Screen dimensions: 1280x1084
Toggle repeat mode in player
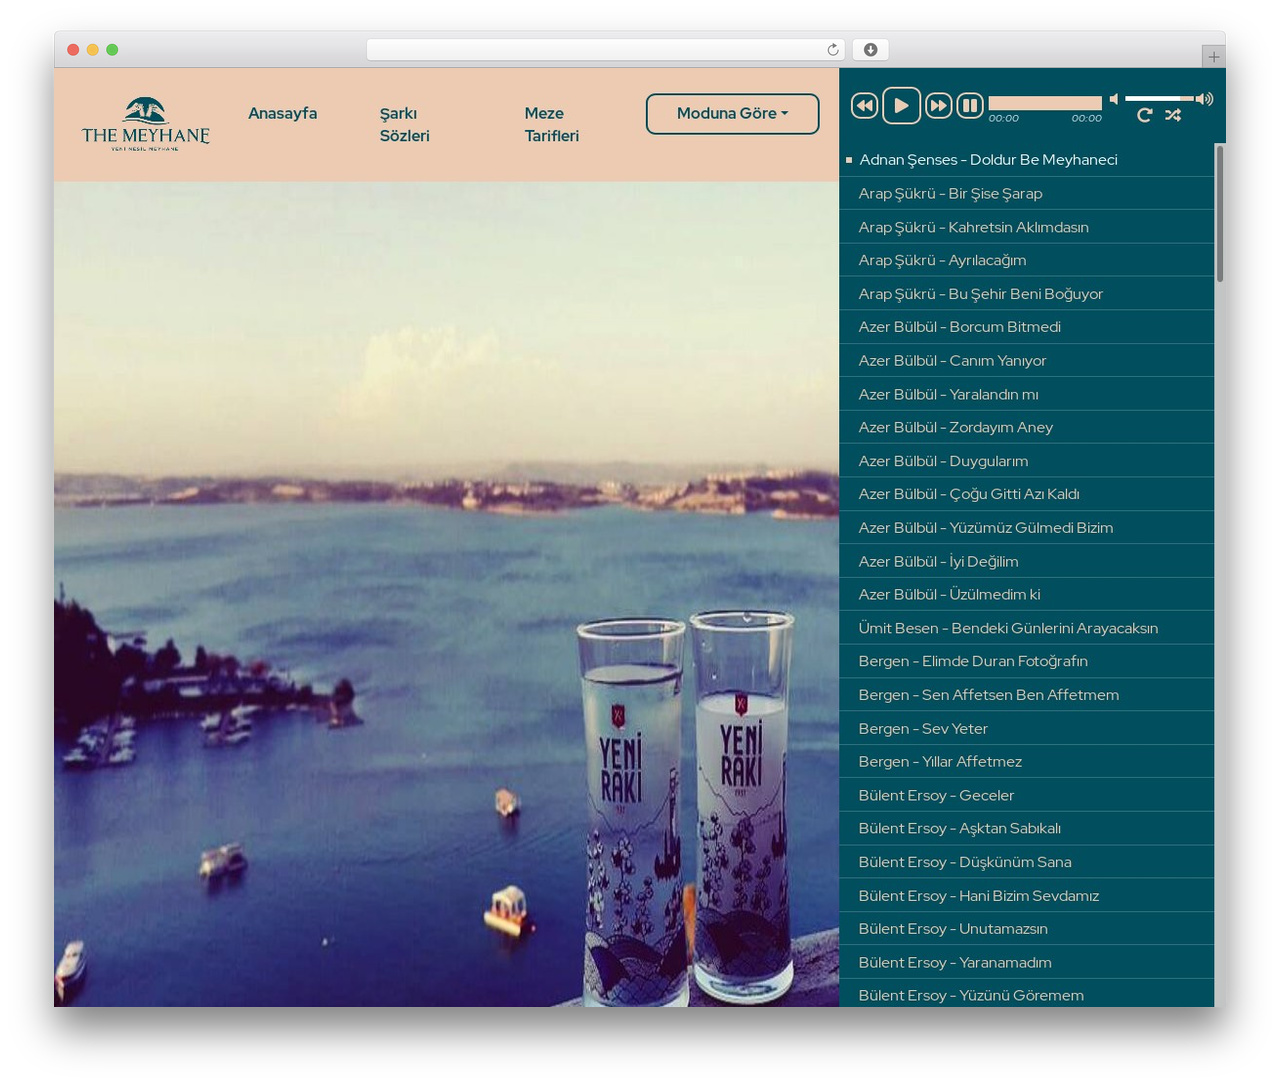coord(1145,115)
